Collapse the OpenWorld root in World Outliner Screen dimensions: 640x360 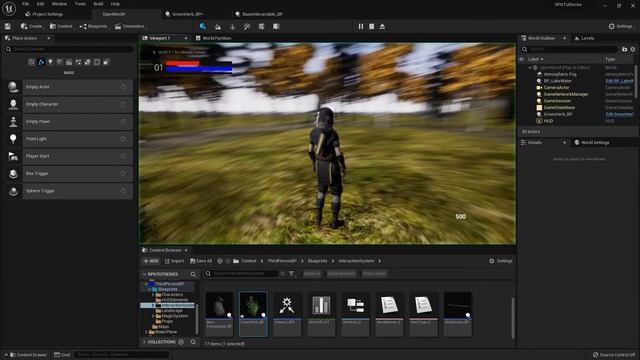[530, 68]
